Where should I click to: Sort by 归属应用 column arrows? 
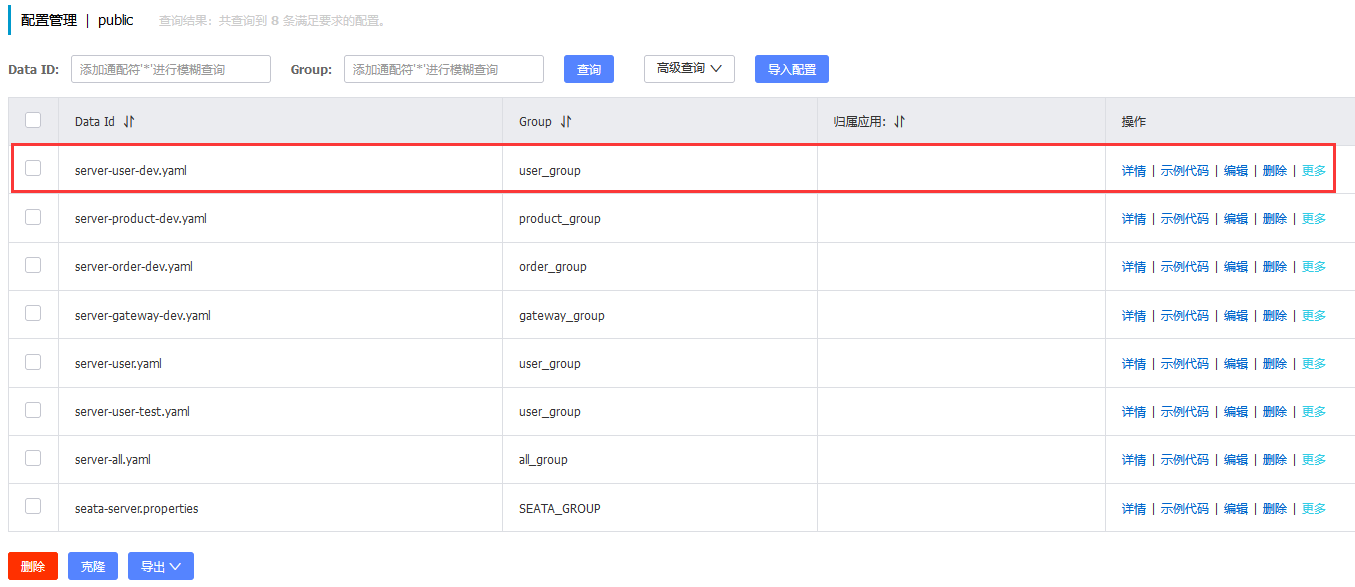coord(899,122)
